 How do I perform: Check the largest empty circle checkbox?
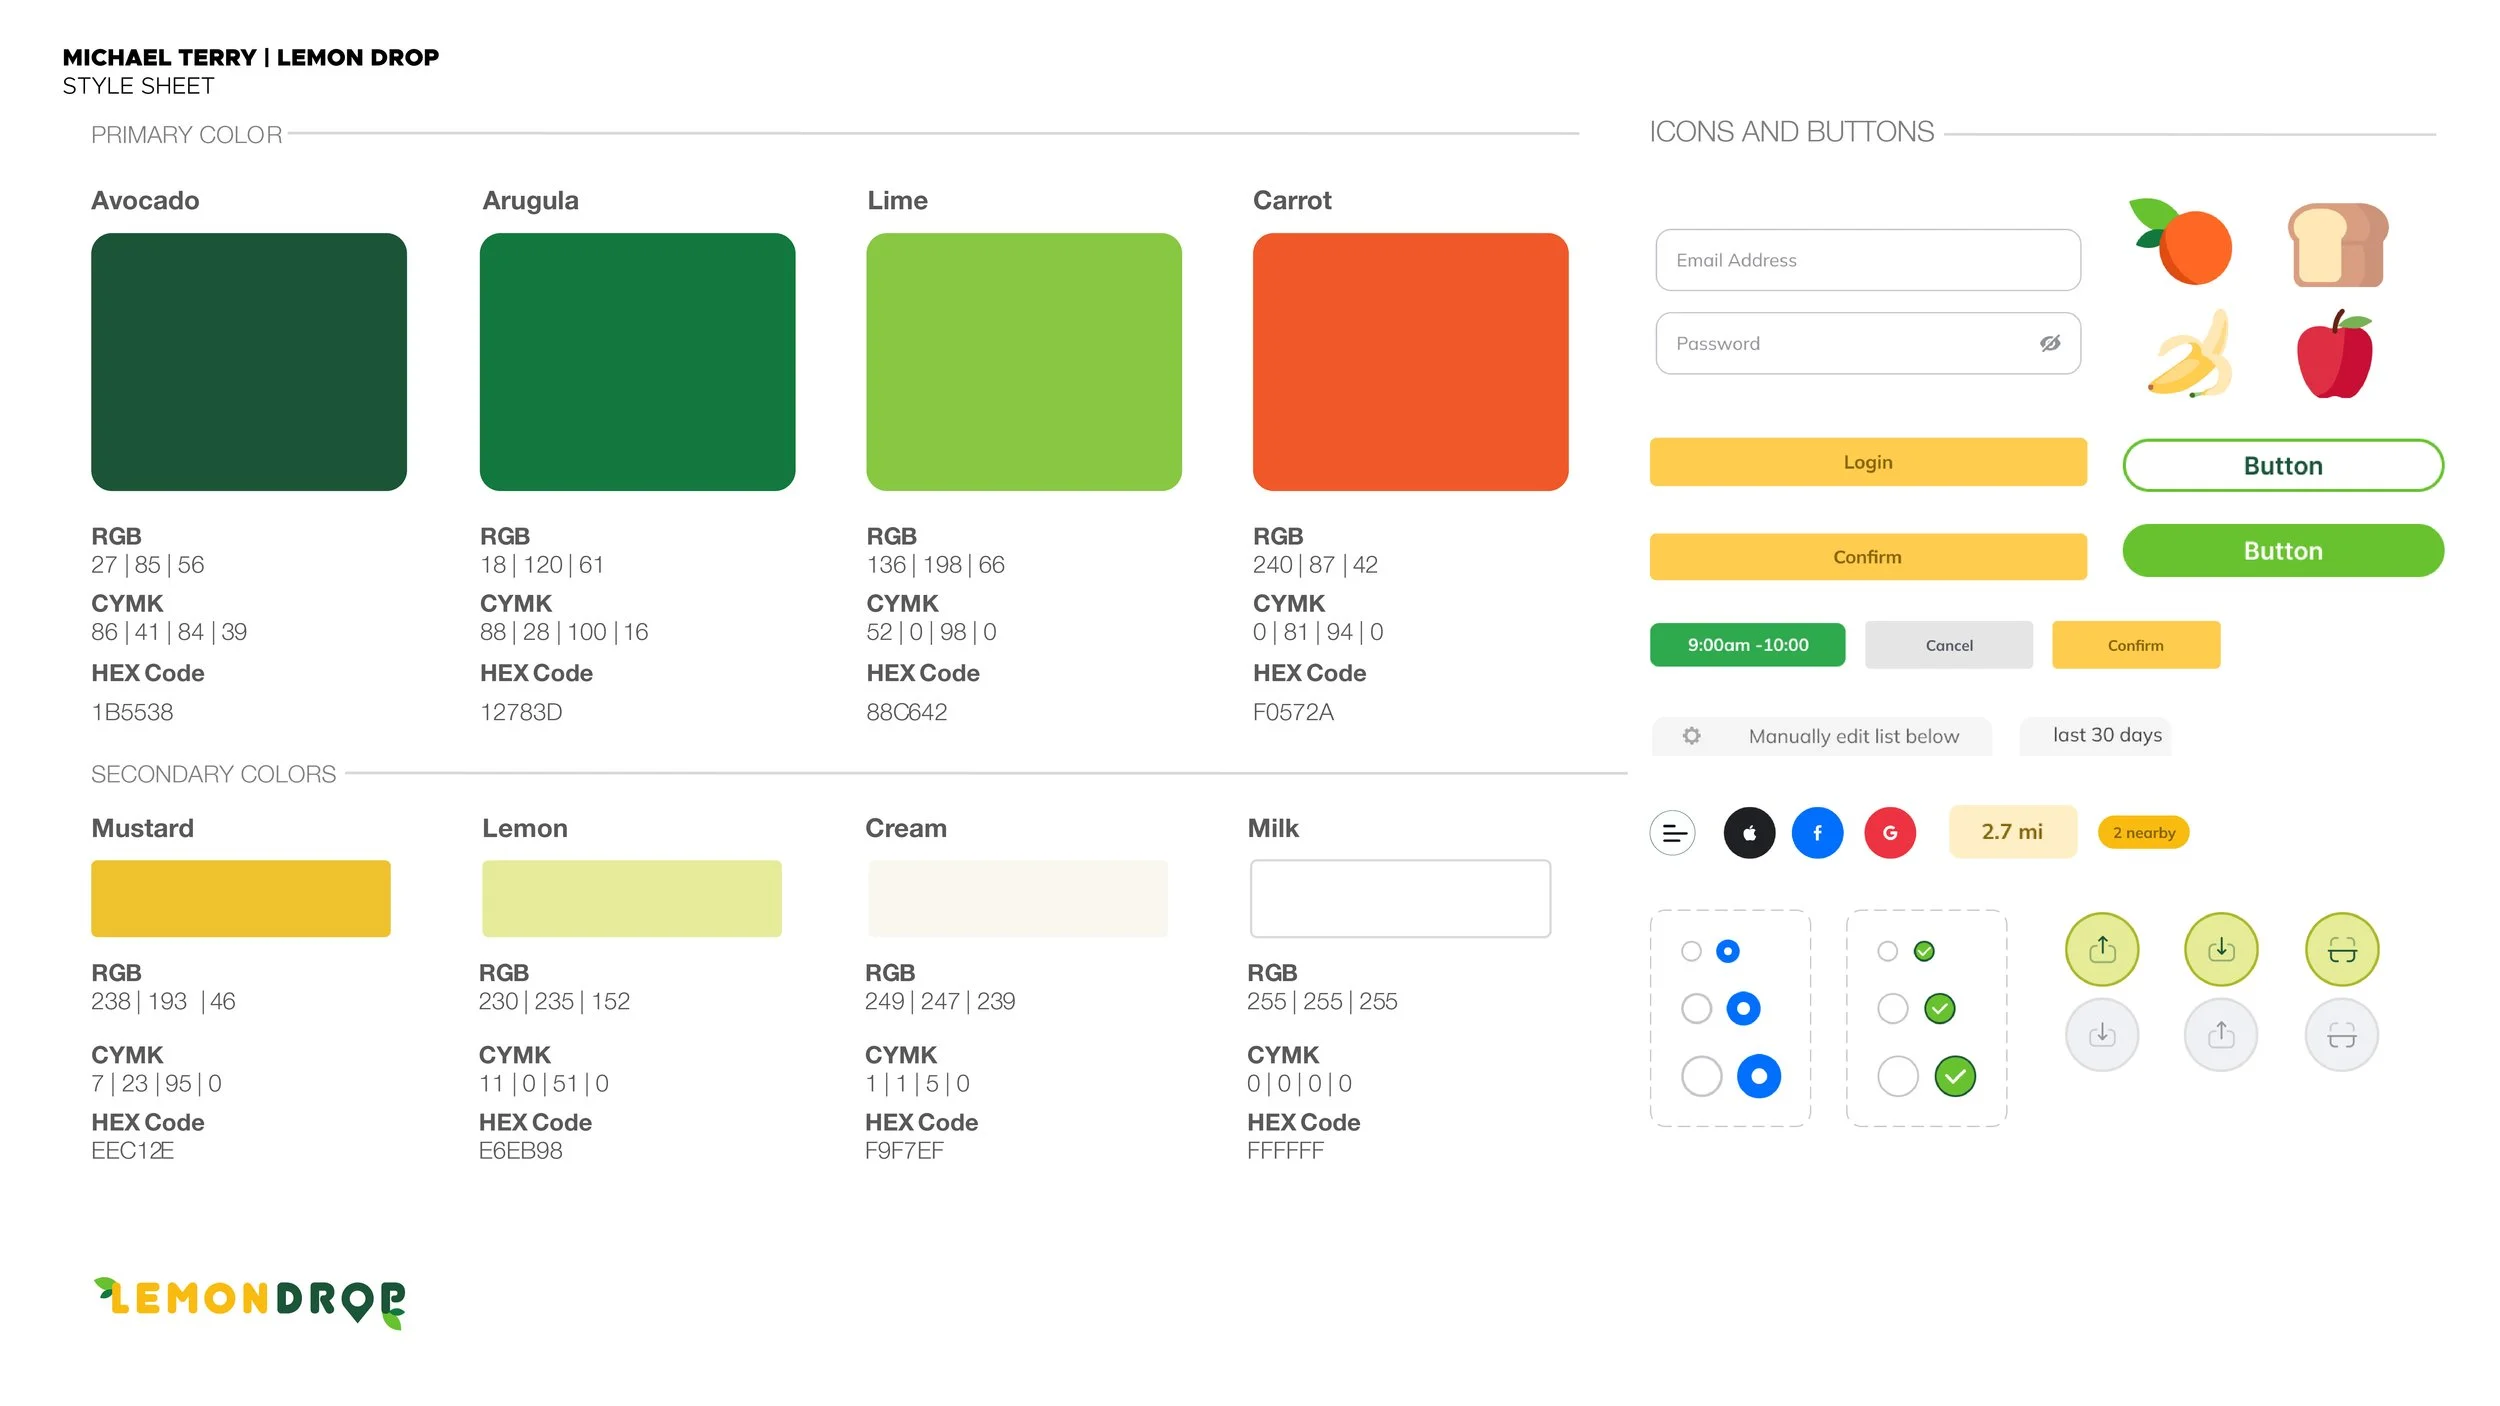click(x=1897, y=1076)
